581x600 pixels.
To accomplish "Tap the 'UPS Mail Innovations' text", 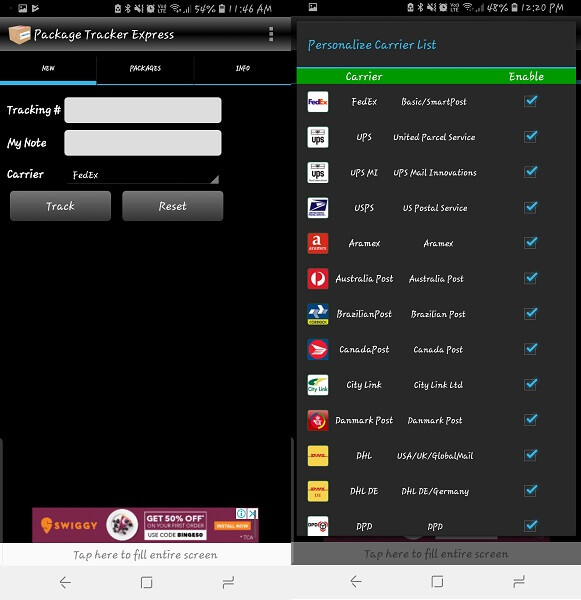I will point(435,173).
